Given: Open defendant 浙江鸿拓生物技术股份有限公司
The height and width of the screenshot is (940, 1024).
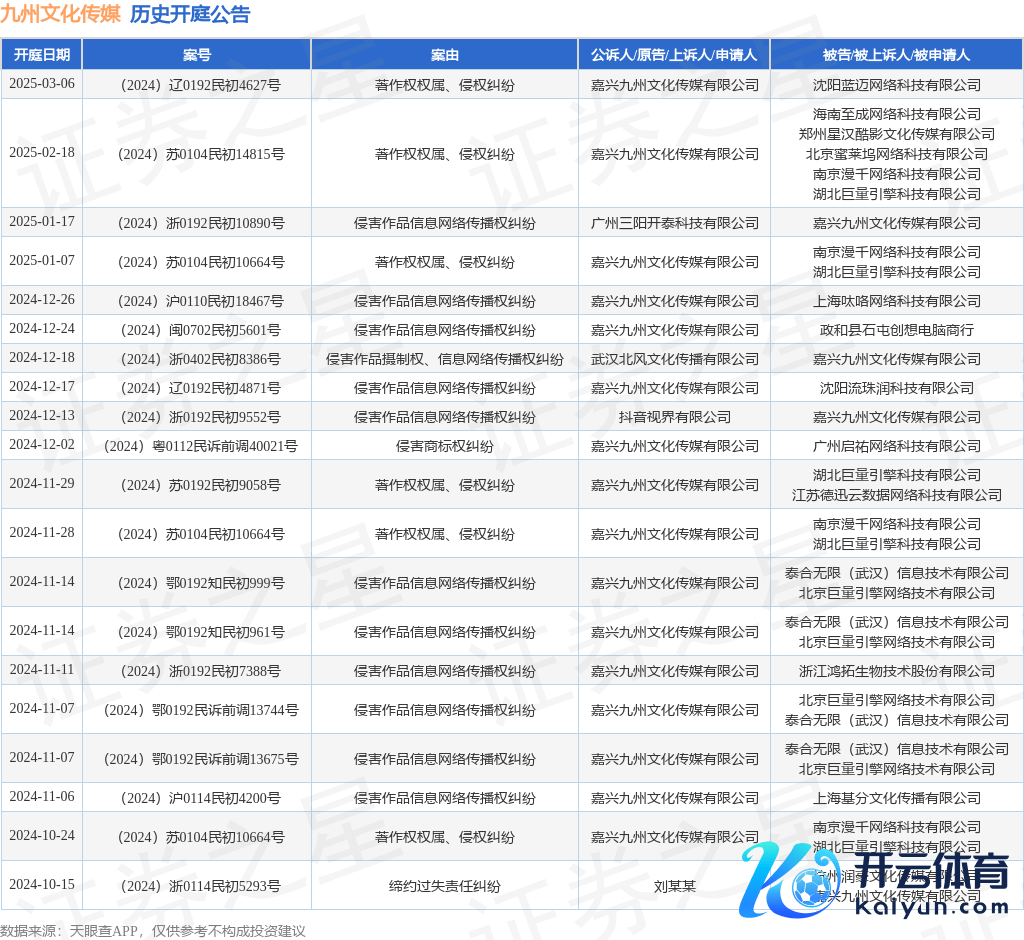Looking at the screenshot, I should coord(897,671).
